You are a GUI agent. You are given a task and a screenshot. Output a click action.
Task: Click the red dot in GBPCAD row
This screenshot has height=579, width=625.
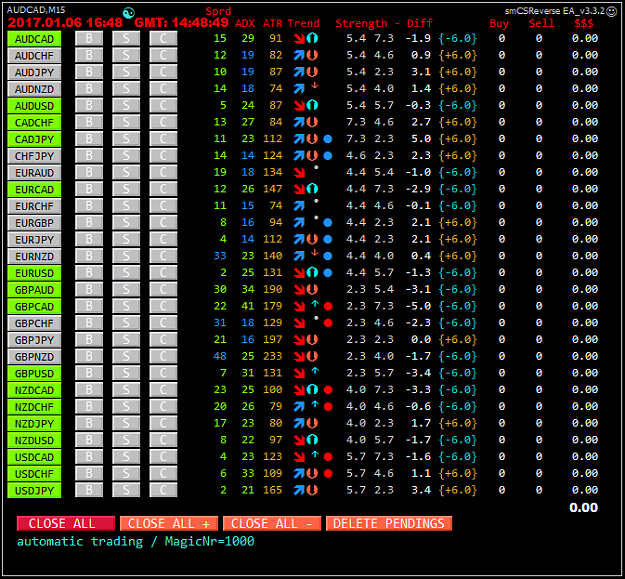[x=328, y=306]
